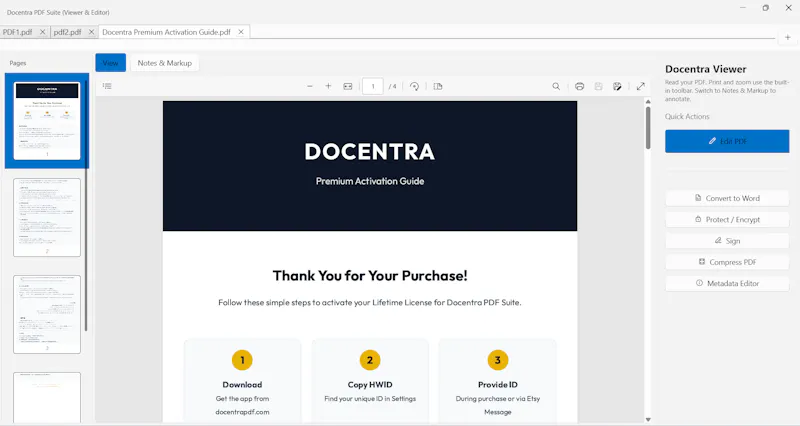800x426 pixels.
Task: Click the 'Premium Activation Guide' subtitle
Action: 370,181
